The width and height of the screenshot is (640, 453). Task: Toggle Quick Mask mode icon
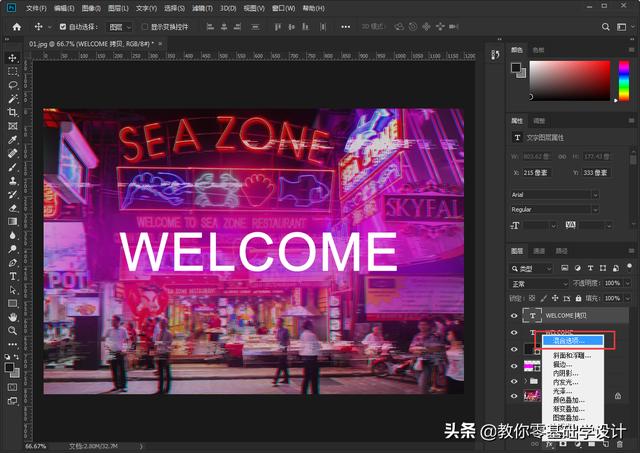[x=13, y=387]
